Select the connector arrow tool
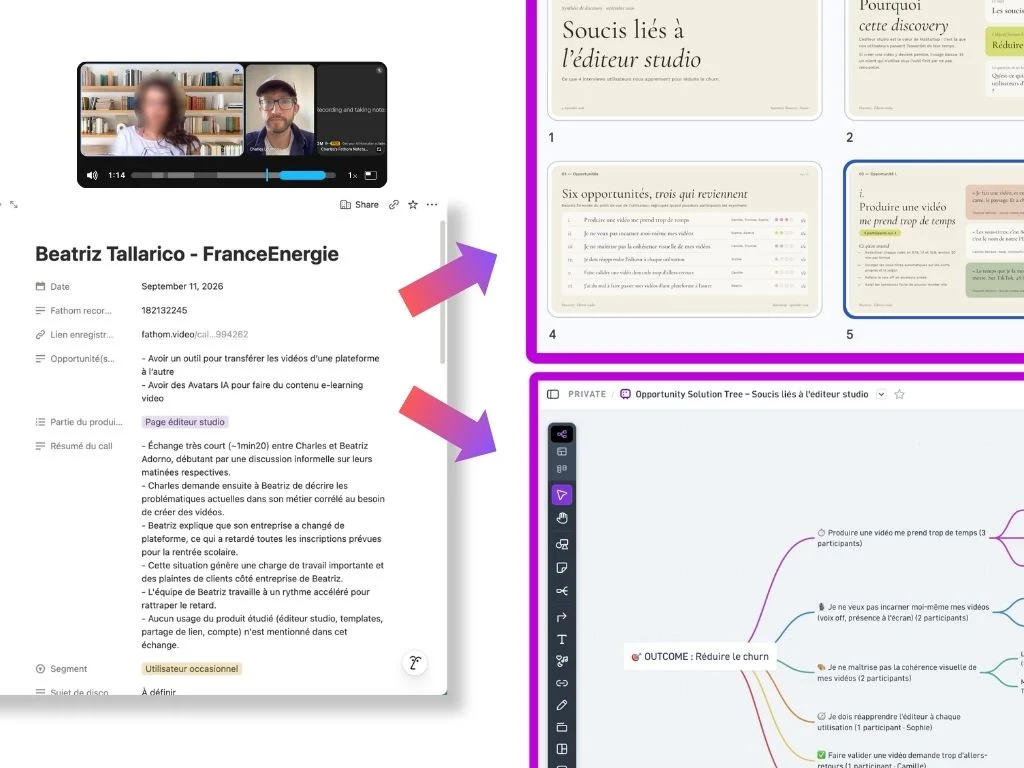The width and height of the screenshot is (1024, 768). (562, 616)
